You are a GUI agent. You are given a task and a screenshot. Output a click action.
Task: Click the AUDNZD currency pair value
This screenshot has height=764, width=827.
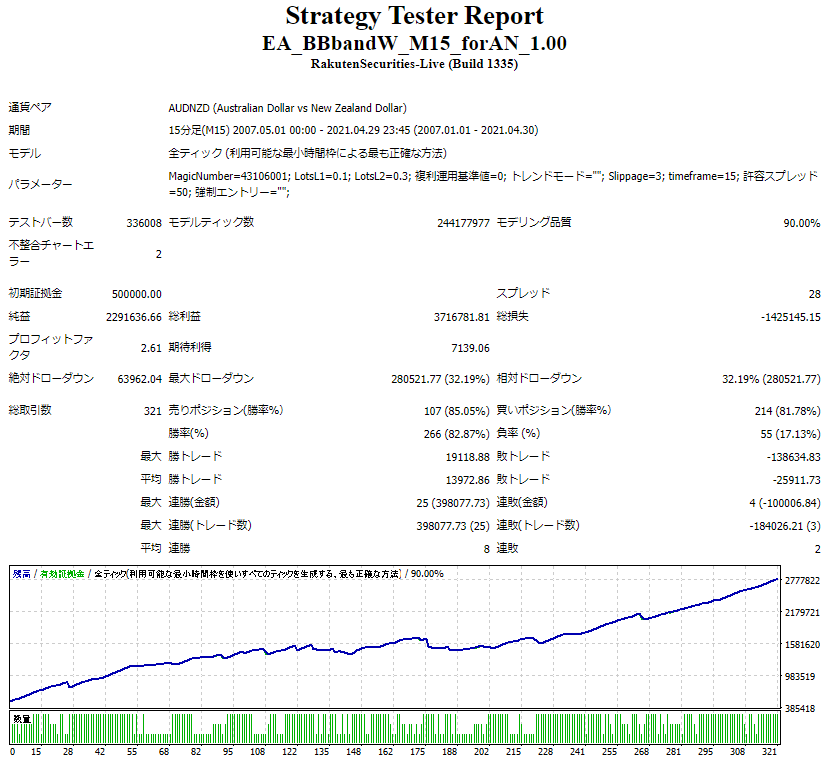click(287, 108)
